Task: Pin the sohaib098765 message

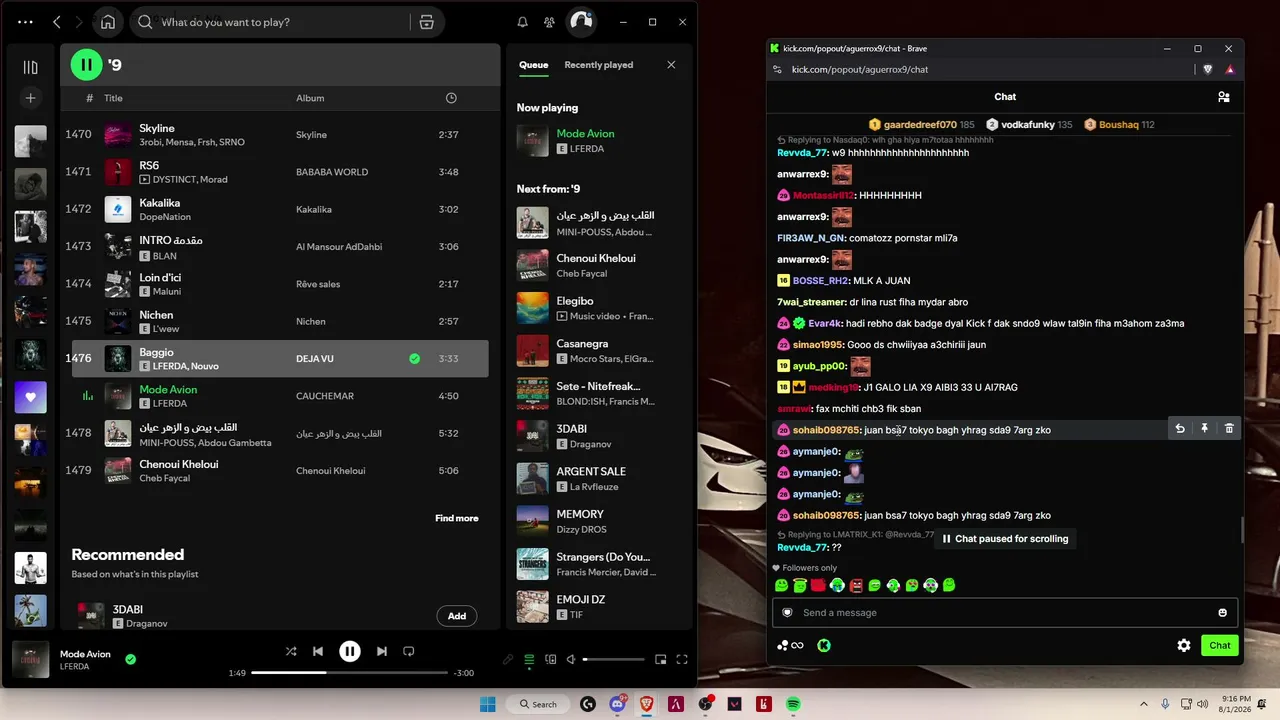Action: [1204, 429]
